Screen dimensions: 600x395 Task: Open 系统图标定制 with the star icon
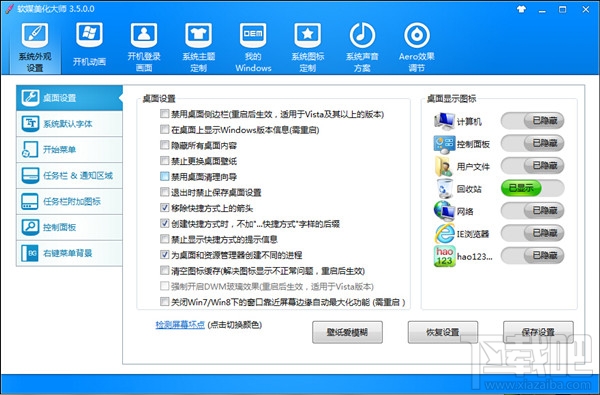coord(308,47)
